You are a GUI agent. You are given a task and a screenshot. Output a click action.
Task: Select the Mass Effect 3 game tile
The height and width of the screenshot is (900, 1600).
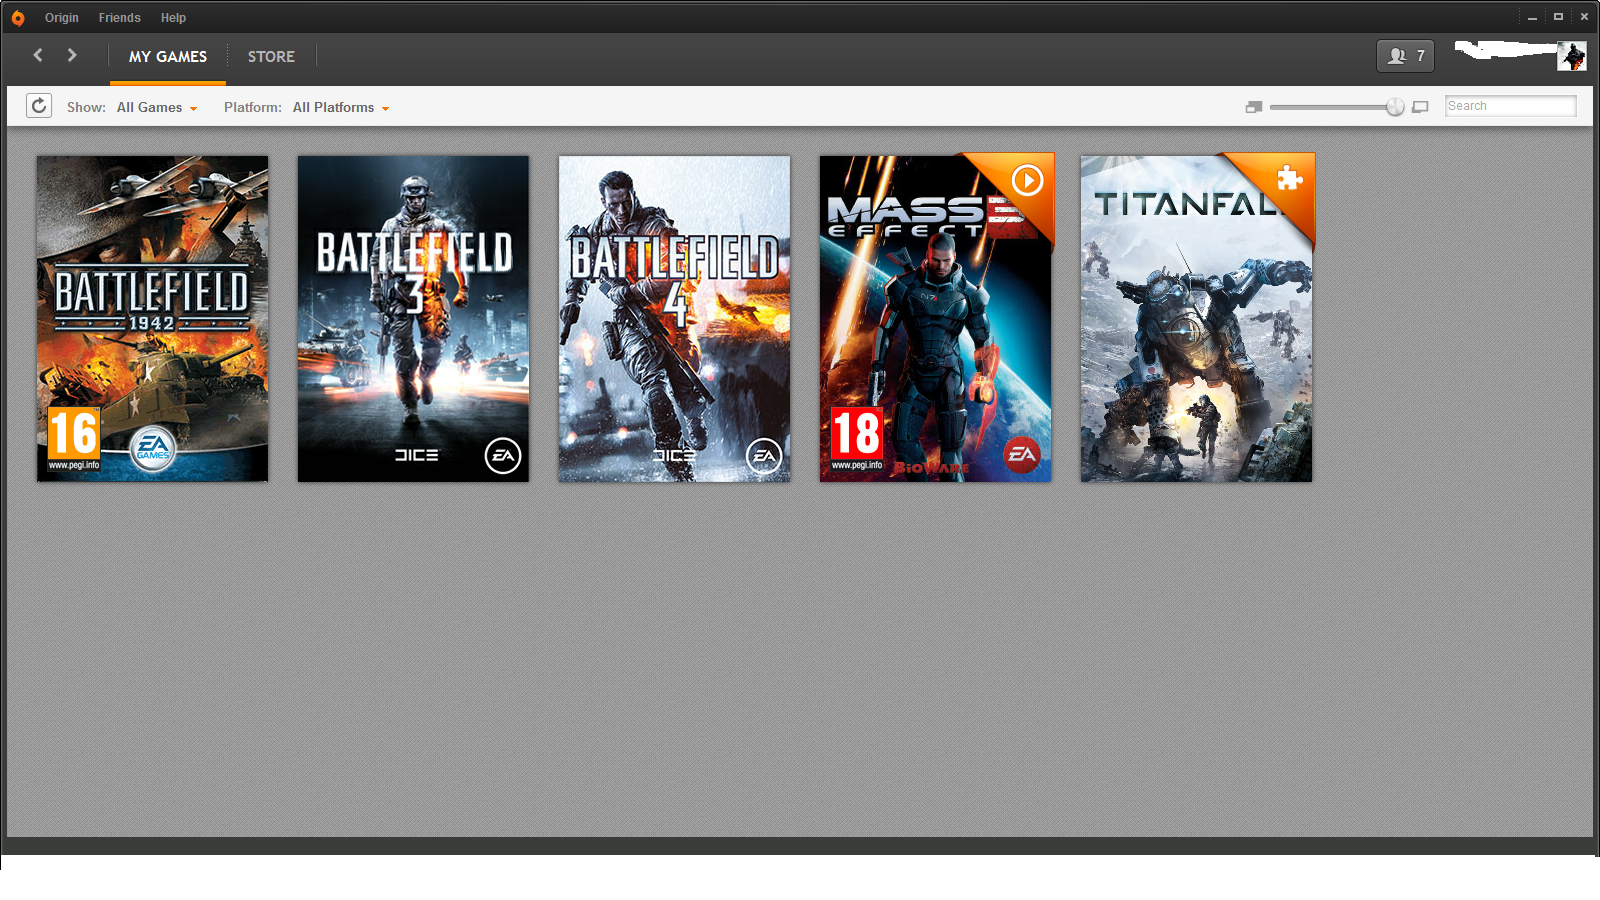[936, 318]
